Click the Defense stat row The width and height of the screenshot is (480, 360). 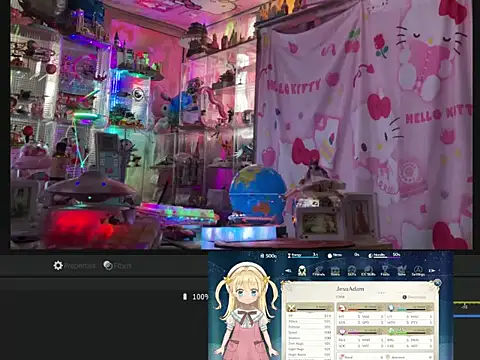[x=309, y=327]
